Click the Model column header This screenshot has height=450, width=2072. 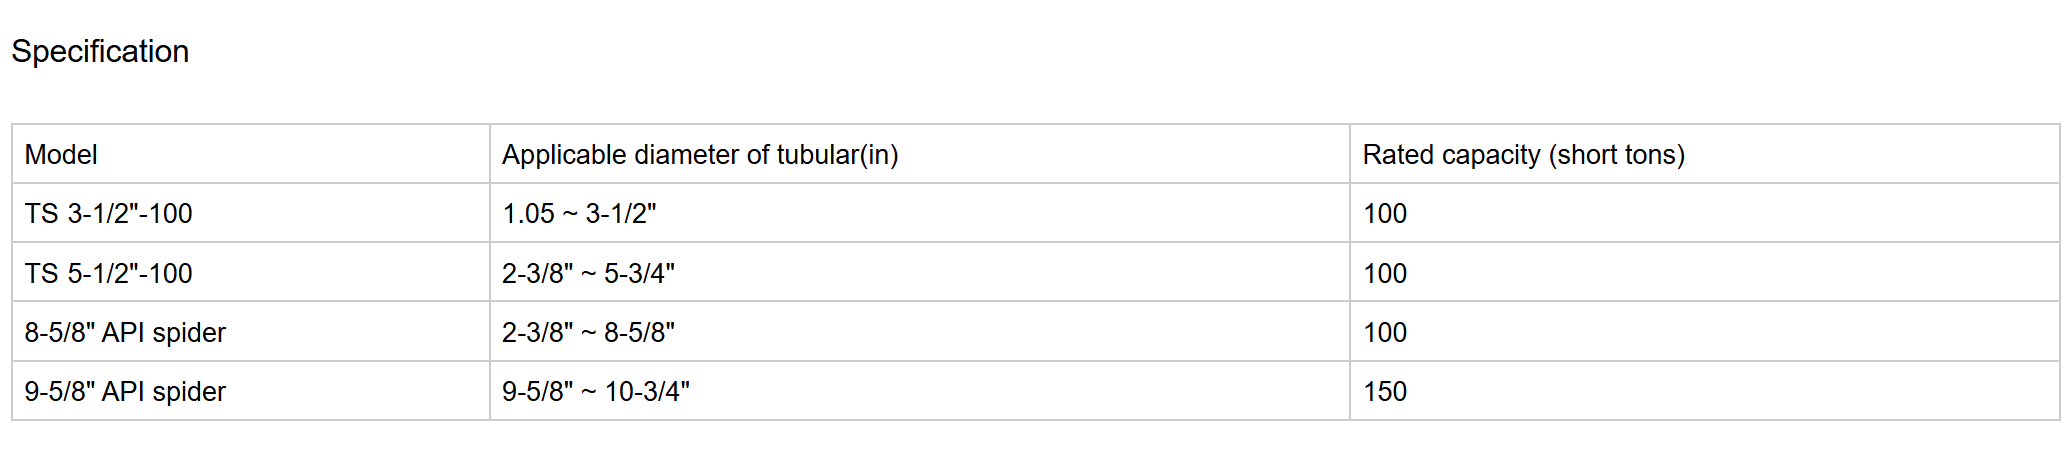click(61, 155)
